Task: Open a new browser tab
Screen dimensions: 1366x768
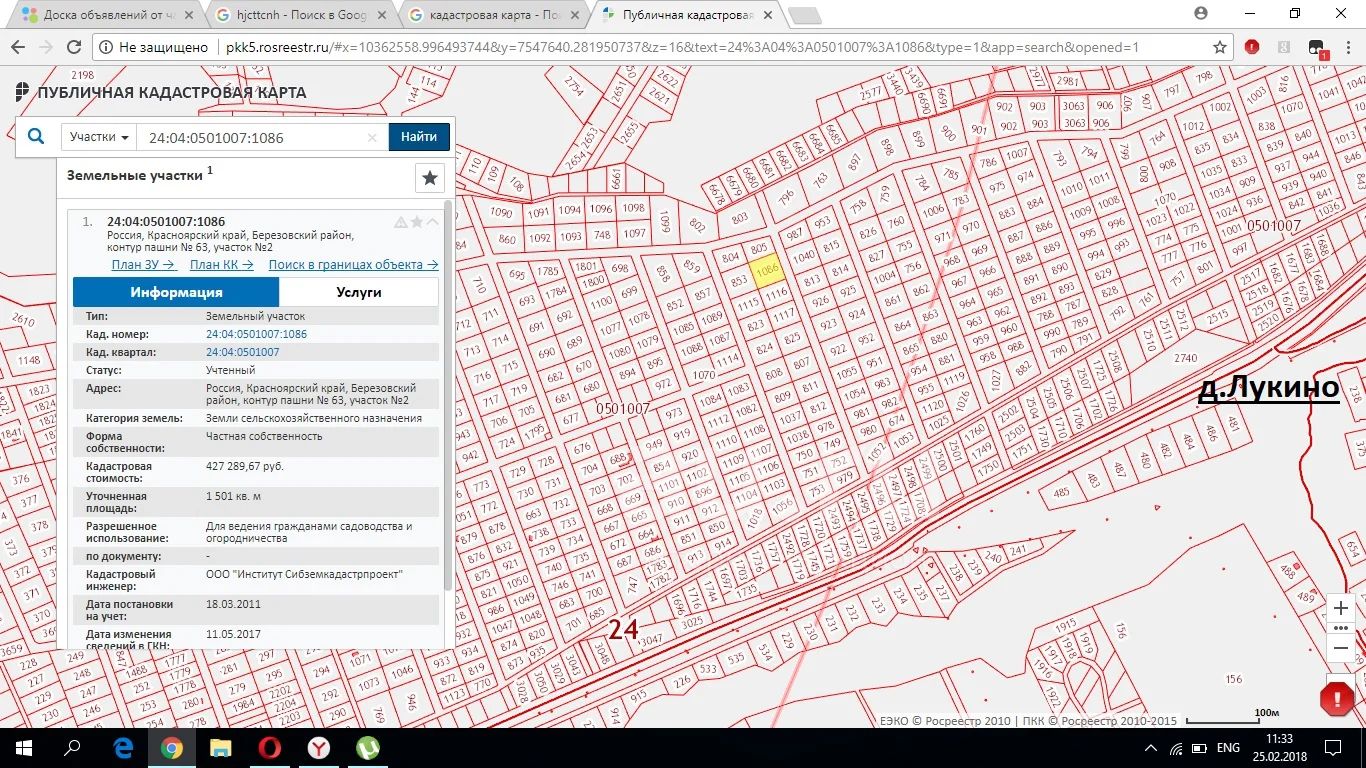Action: pos(804,15)
